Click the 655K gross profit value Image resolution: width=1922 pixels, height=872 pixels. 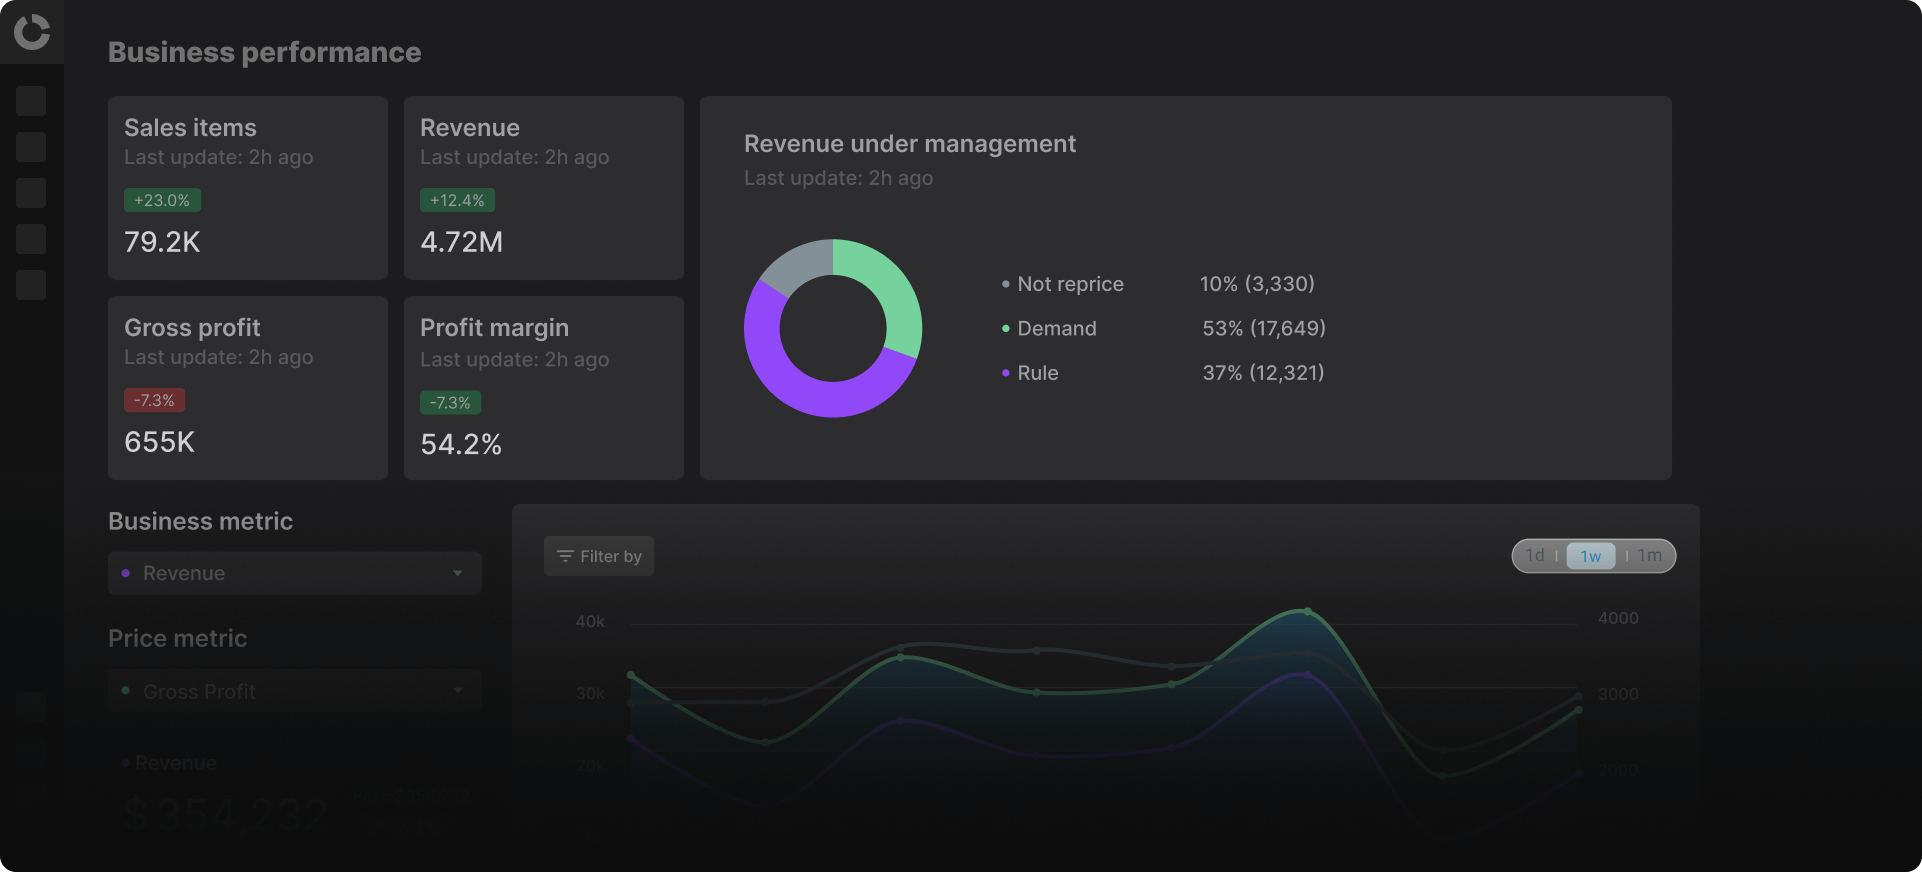pos(160,442)
